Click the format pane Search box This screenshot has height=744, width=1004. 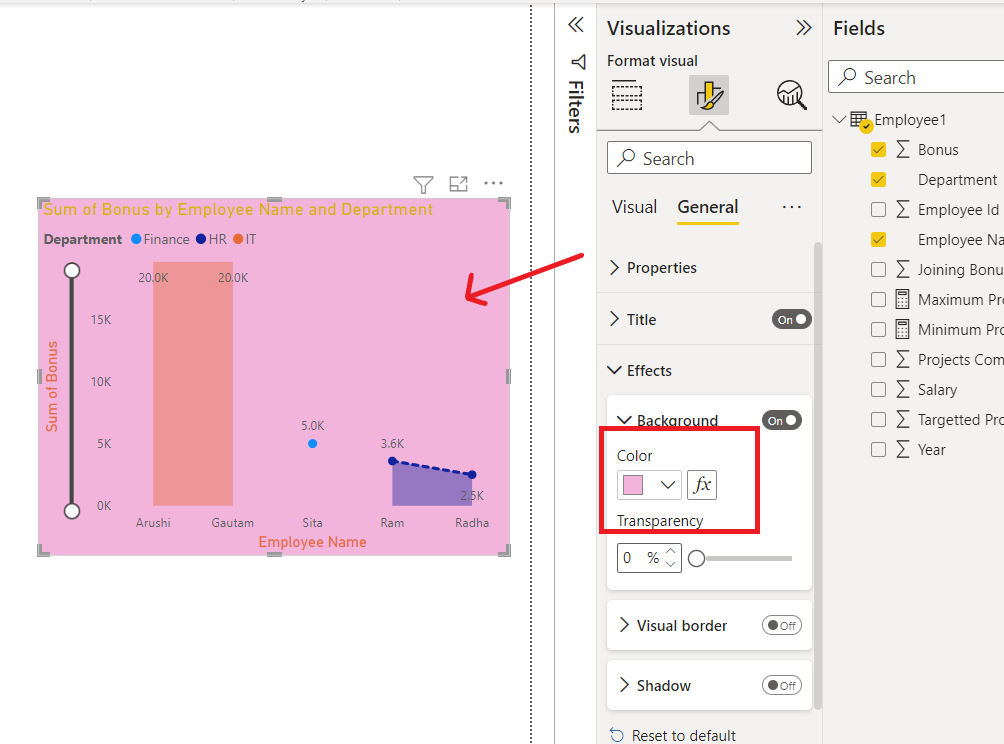[x=709, y=158]
